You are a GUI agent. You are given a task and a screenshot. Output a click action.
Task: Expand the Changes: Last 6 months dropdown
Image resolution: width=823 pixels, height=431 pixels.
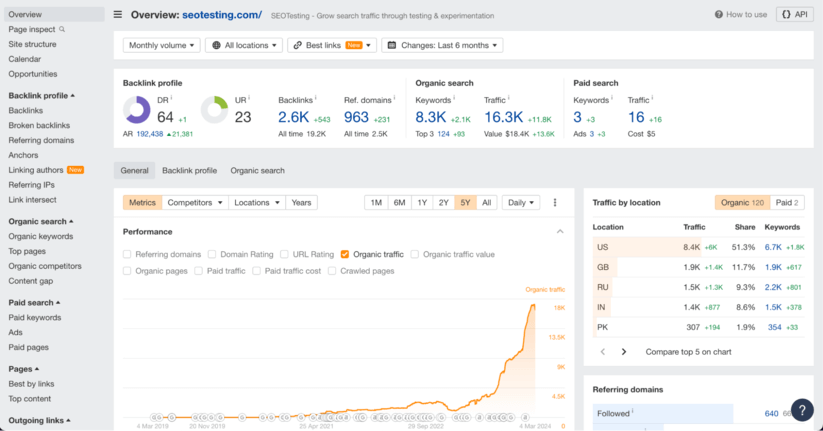[x=443, y=45]
